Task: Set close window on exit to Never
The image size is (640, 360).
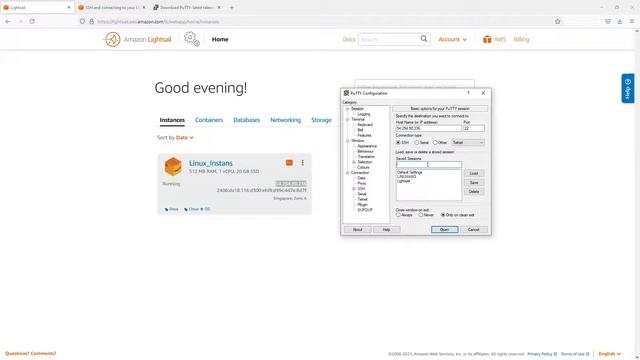Action: [421, 215]
